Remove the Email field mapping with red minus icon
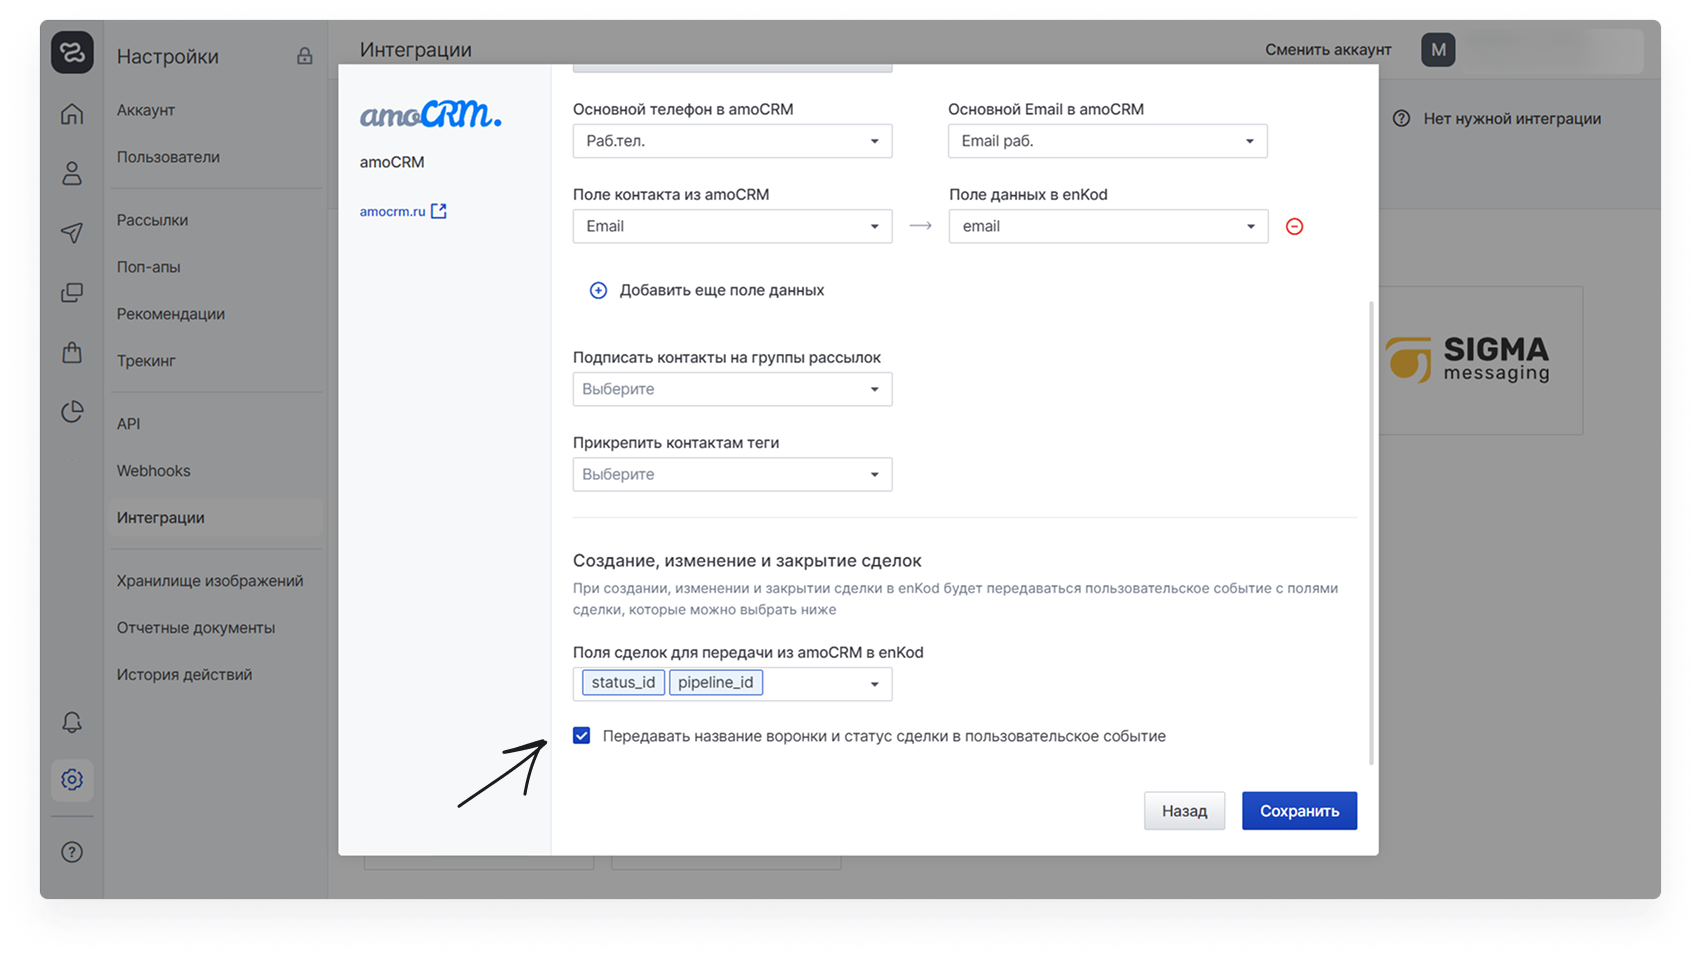The height and width of the screenshot is (959, 1701). (x=1294, y=227)
